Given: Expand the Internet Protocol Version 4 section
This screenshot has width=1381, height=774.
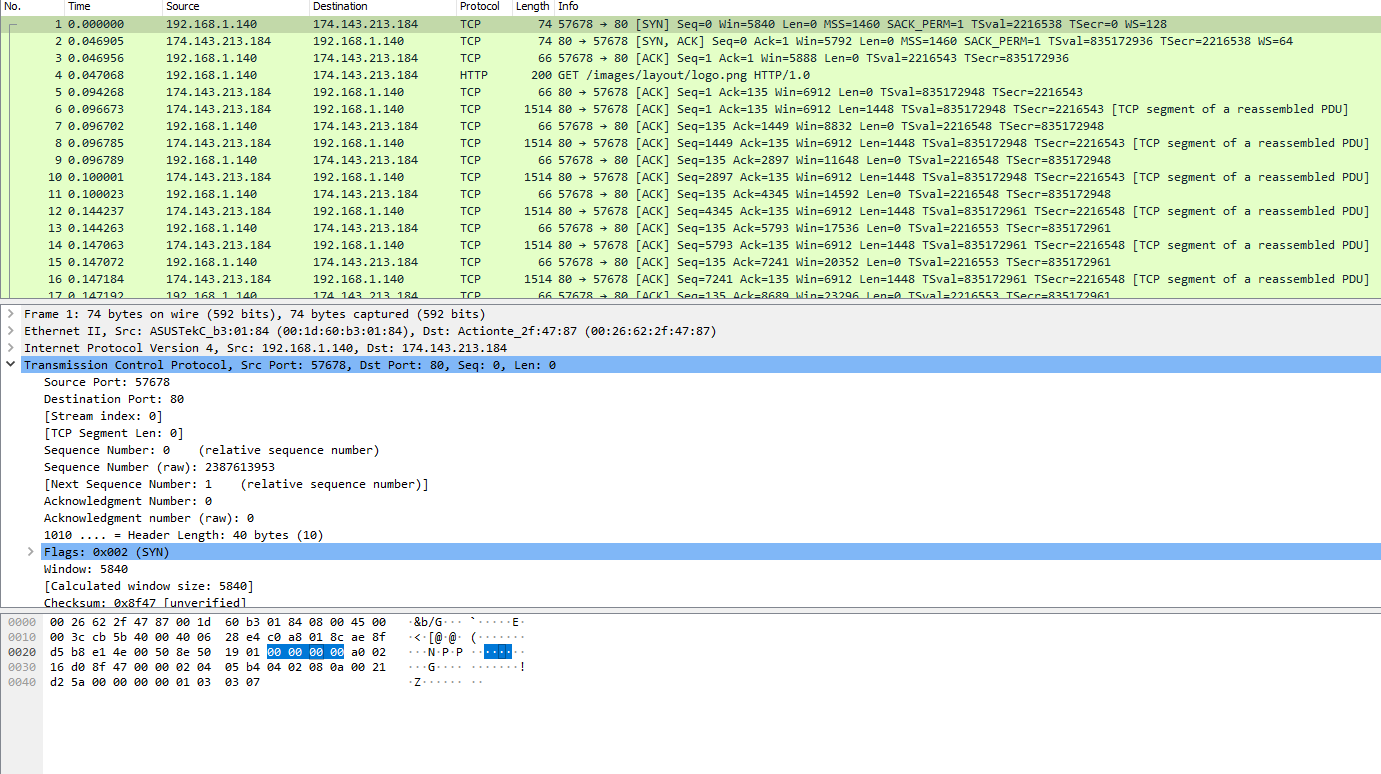Looking at the screenshot, I should [10, 348].
